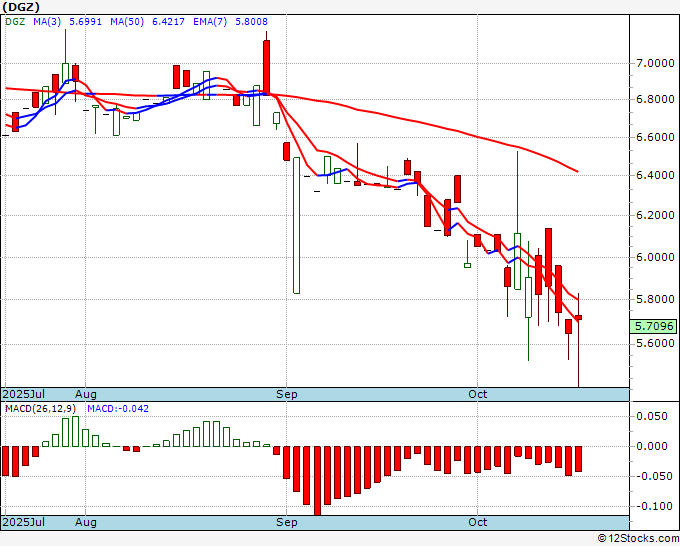Click the 0.050 MACD axis label
Viewport: 680px width, 546px height.
click(x=652, y=417)
